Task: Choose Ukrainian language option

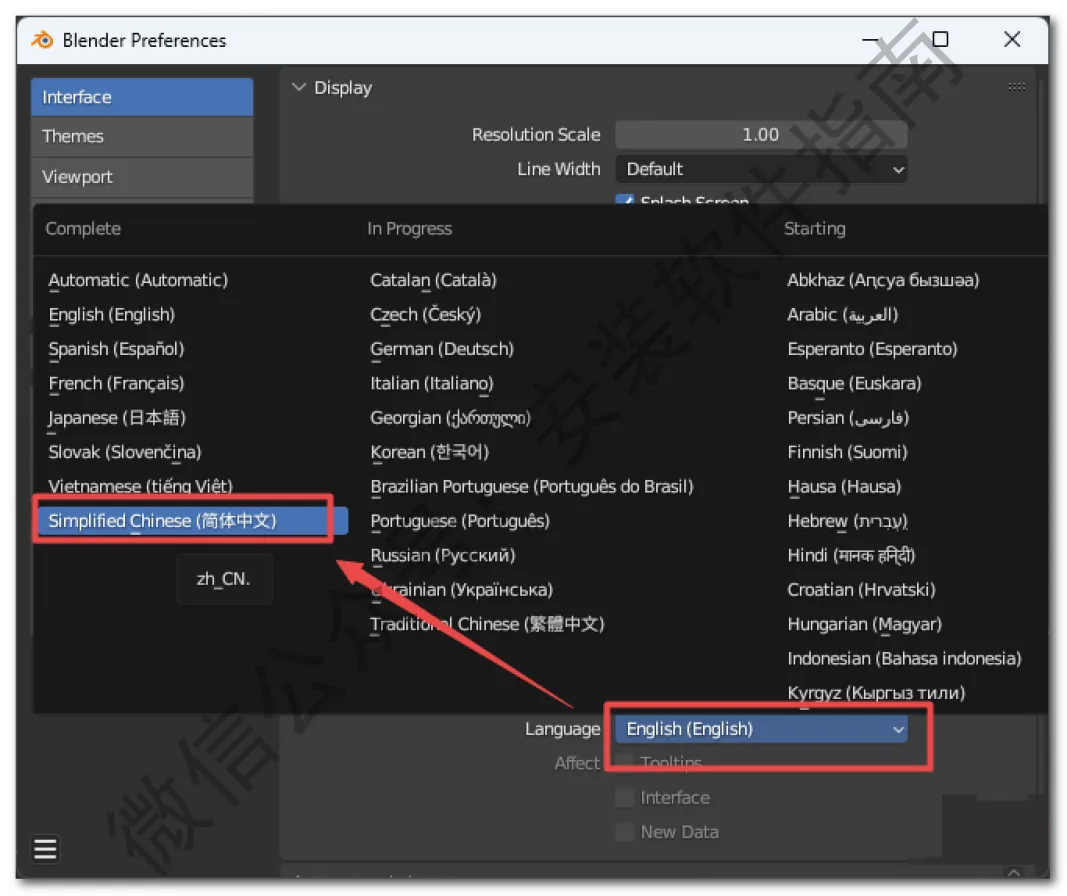Action: point(461,589)
